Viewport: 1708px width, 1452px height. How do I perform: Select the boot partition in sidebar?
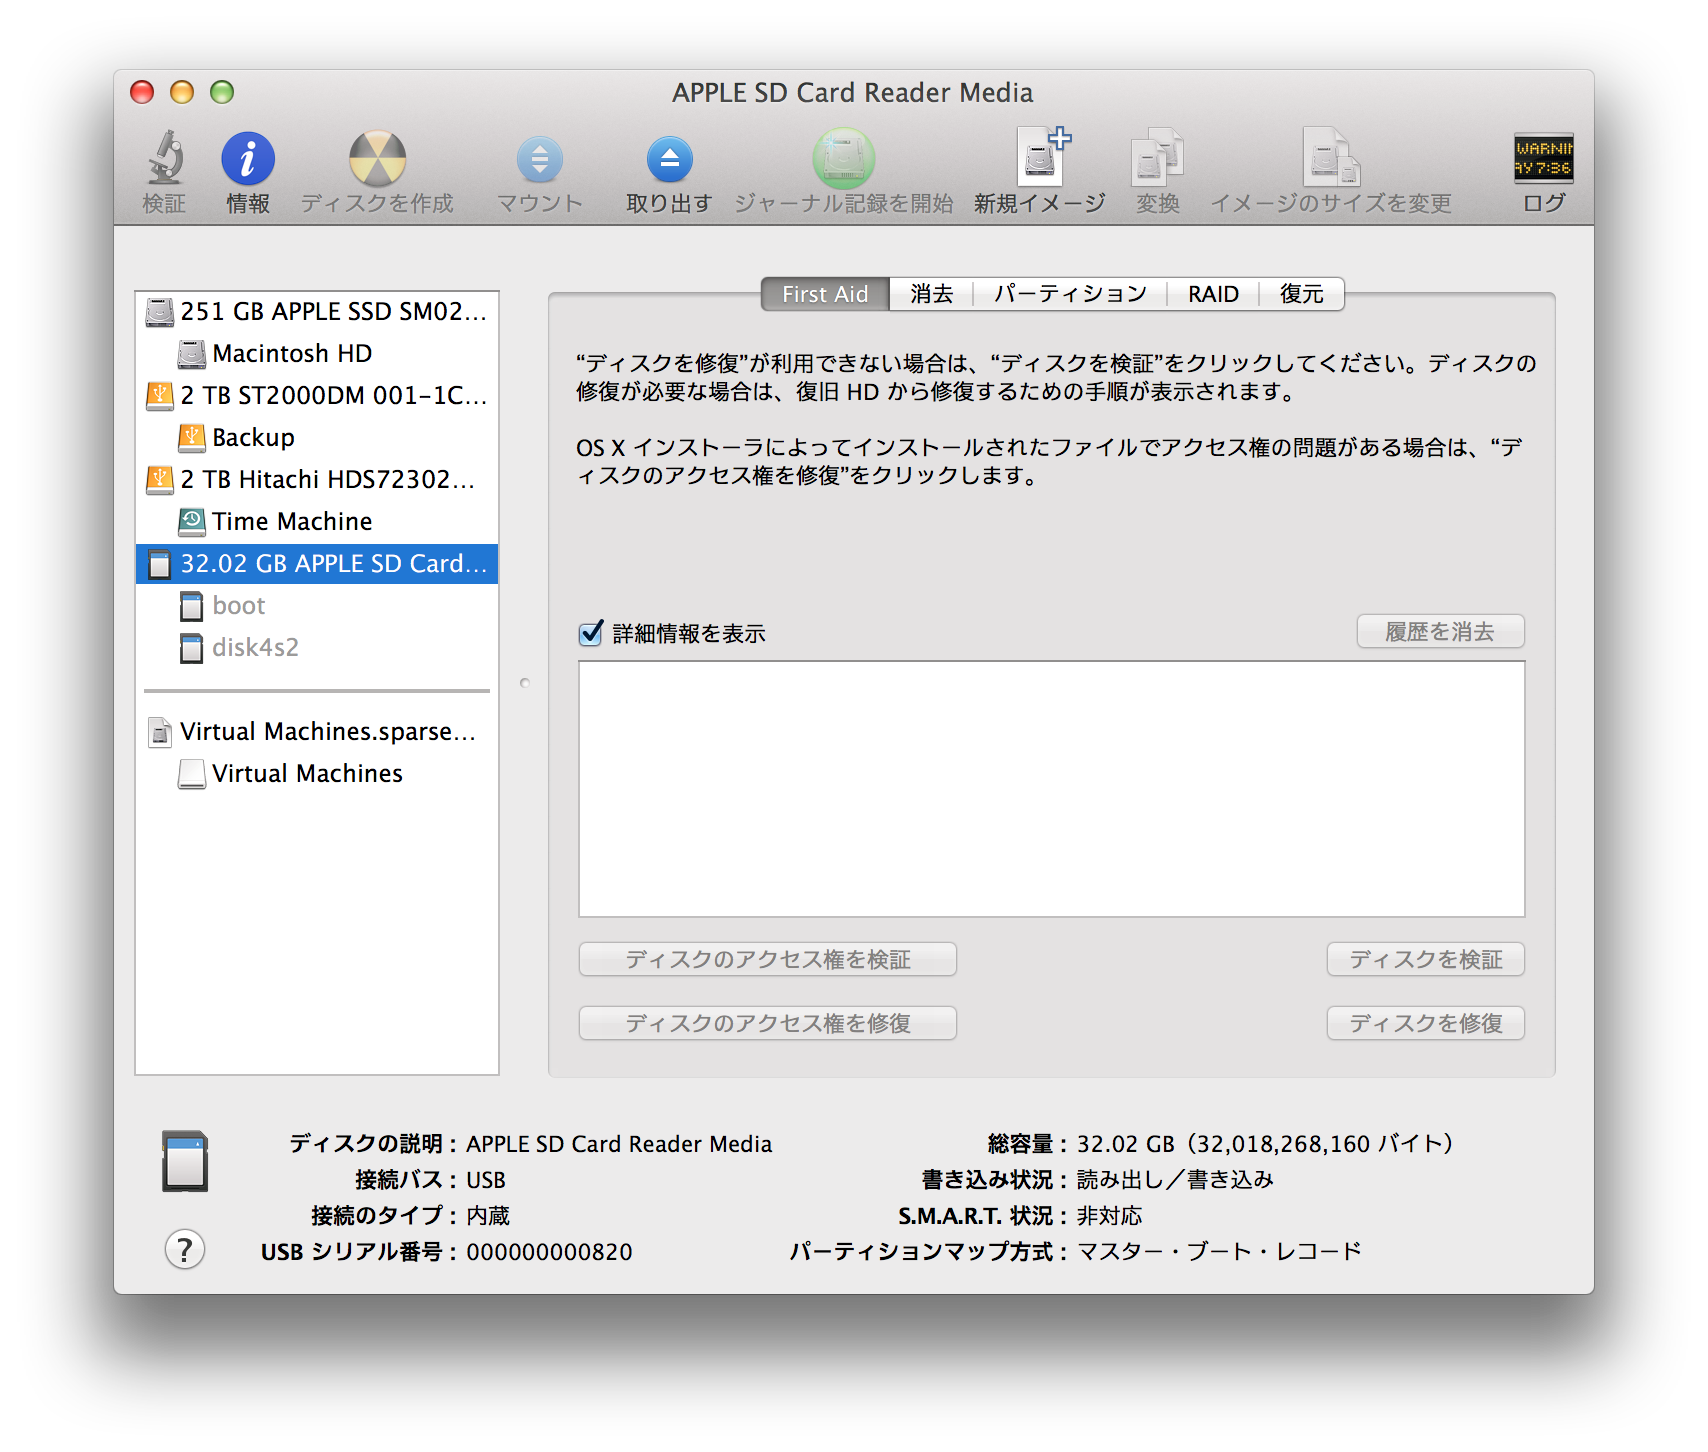(238, 606)
